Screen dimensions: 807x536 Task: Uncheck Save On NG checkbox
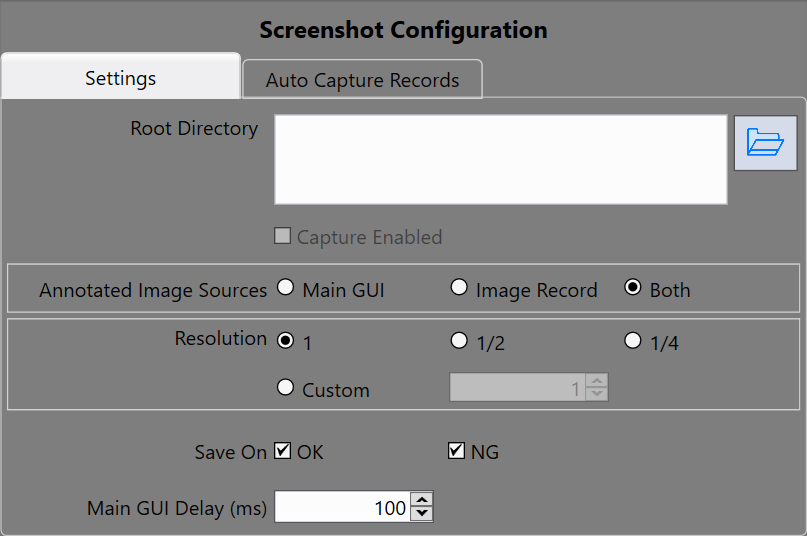pos(456,451)
